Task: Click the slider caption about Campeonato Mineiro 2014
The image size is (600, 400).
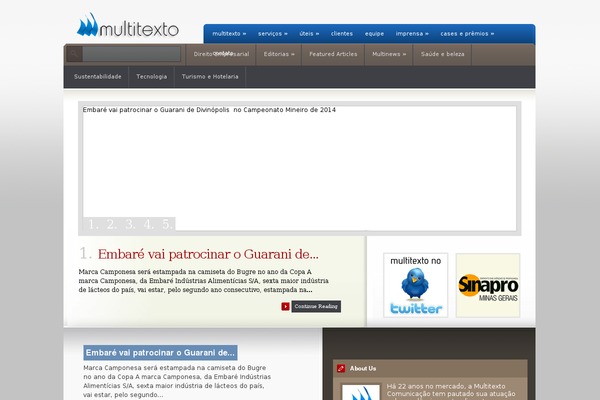Action: click(209, 110)
